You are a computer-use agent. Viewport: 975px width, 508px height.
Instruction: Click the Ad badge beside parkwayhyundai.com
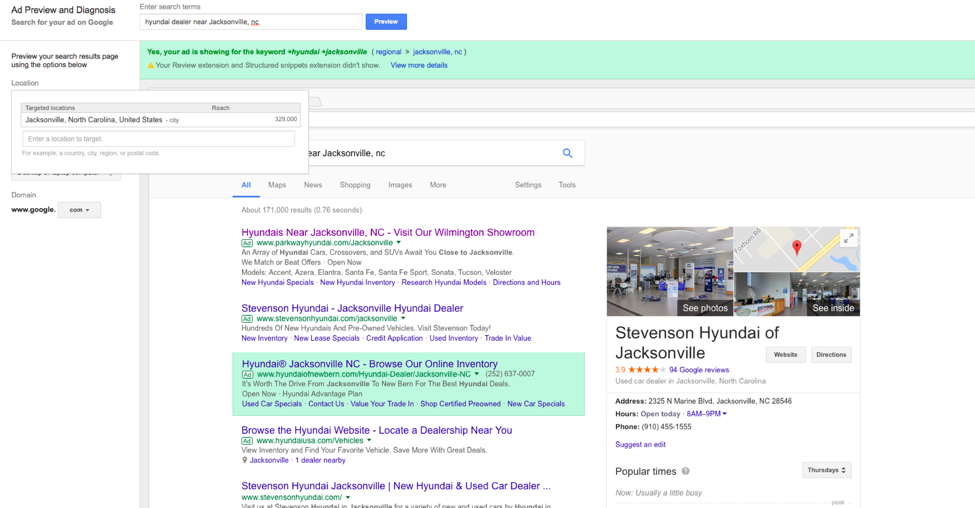(247, 243)
